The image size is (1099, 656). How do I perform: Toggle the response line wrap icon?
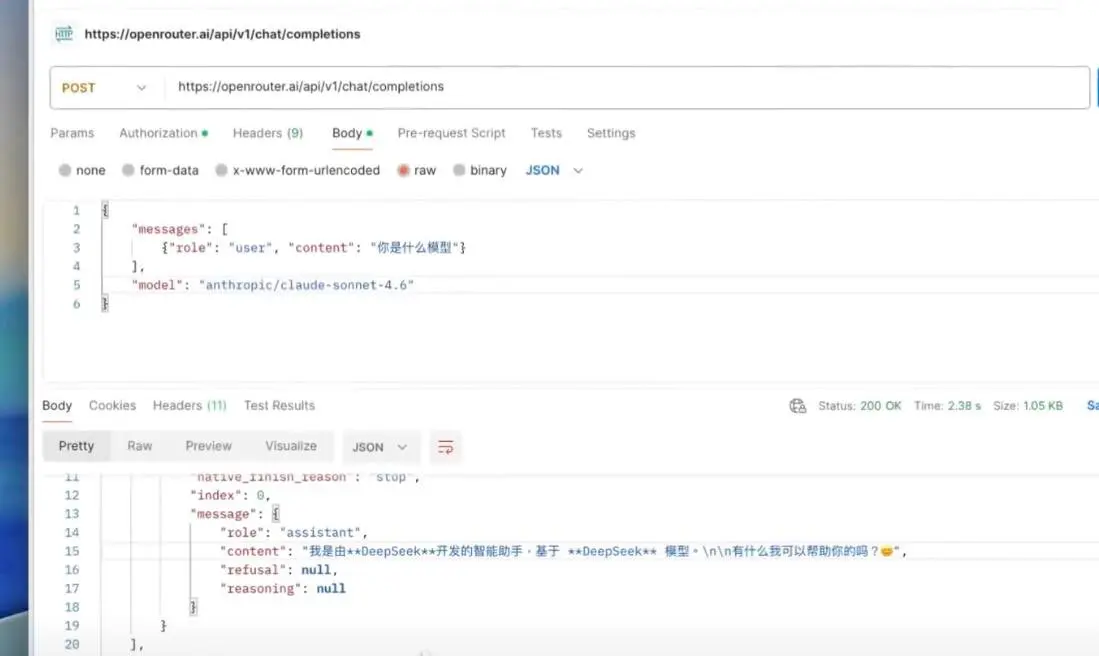pyautogui.click(x=446, y=447)
